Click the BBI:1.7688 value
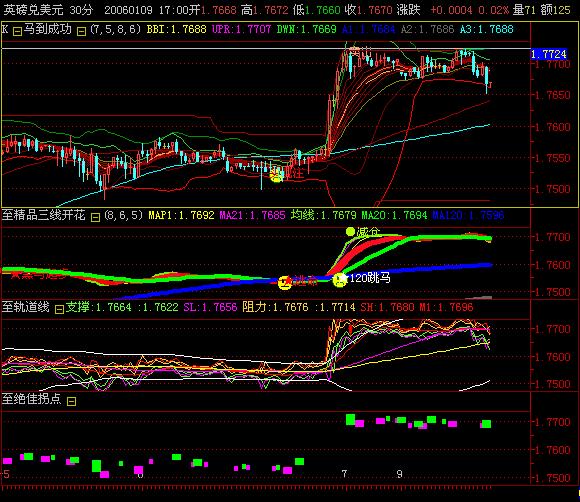 pos(176,29)
